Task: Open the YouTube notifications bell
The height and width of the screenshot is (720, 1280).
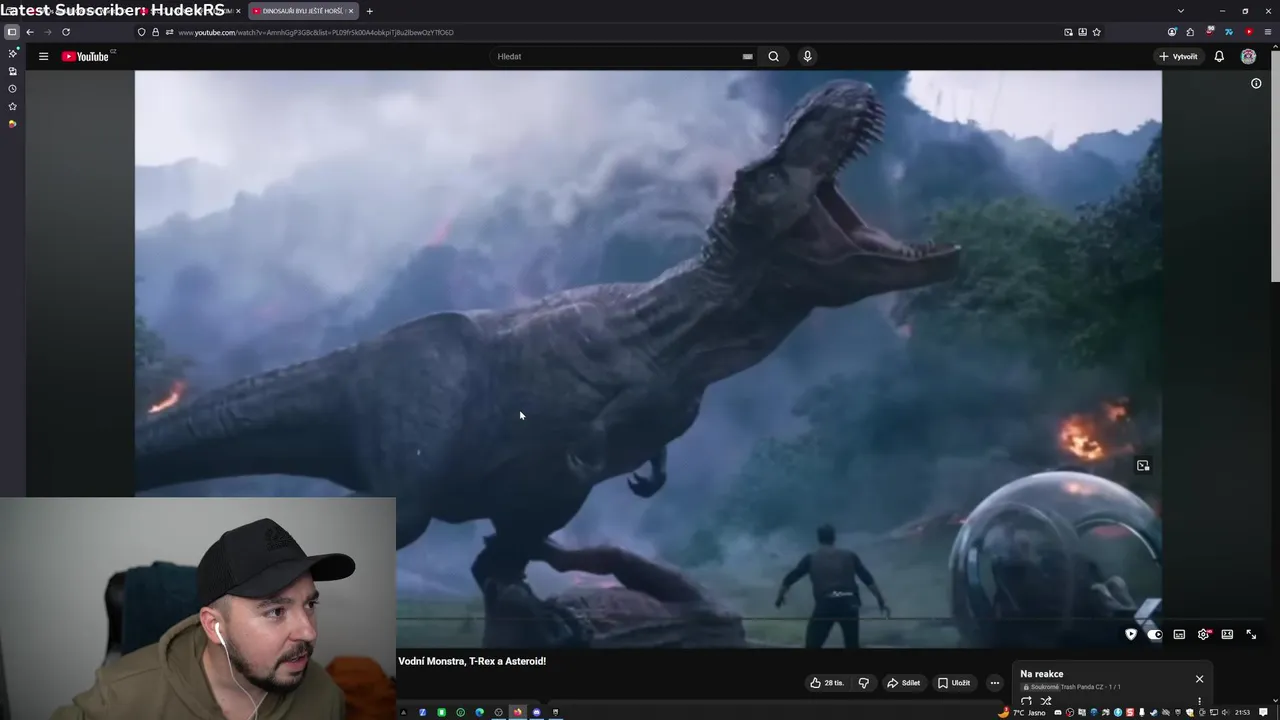Action: tap(1219, 56)
